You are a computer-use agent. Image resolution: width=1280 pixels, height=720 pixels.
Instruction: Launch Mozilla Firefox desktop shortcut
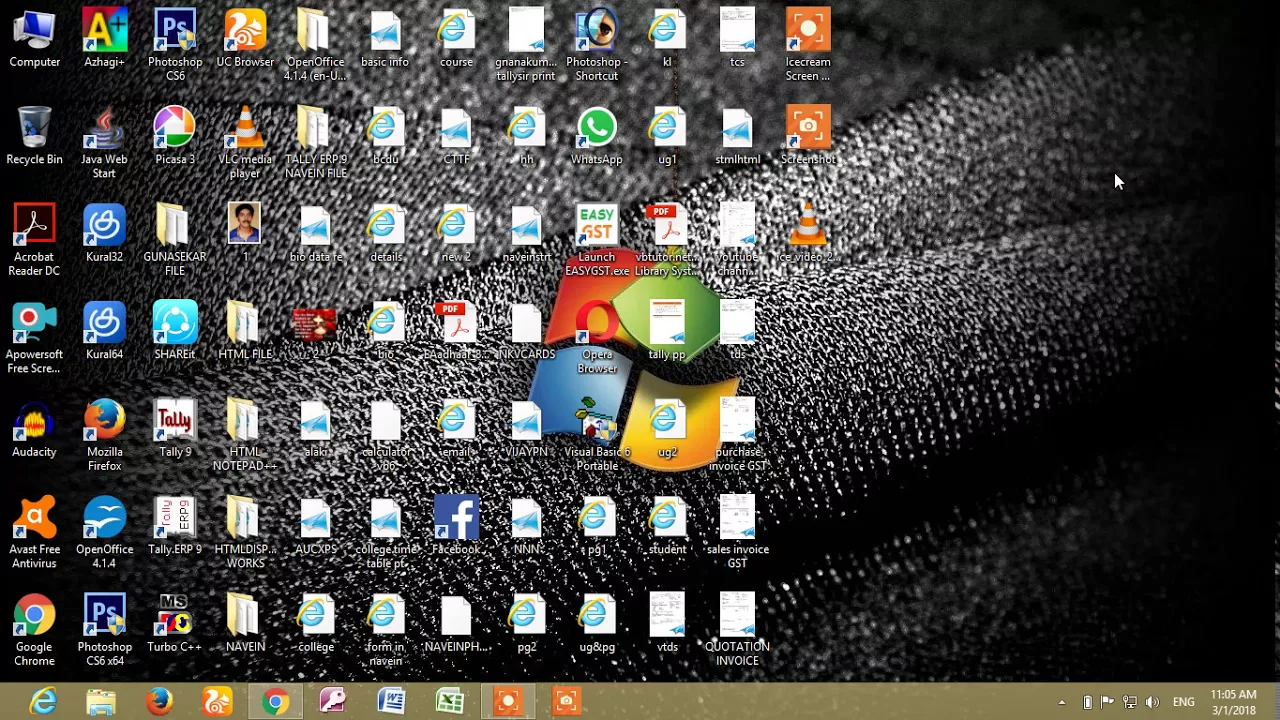click(104, 436)
